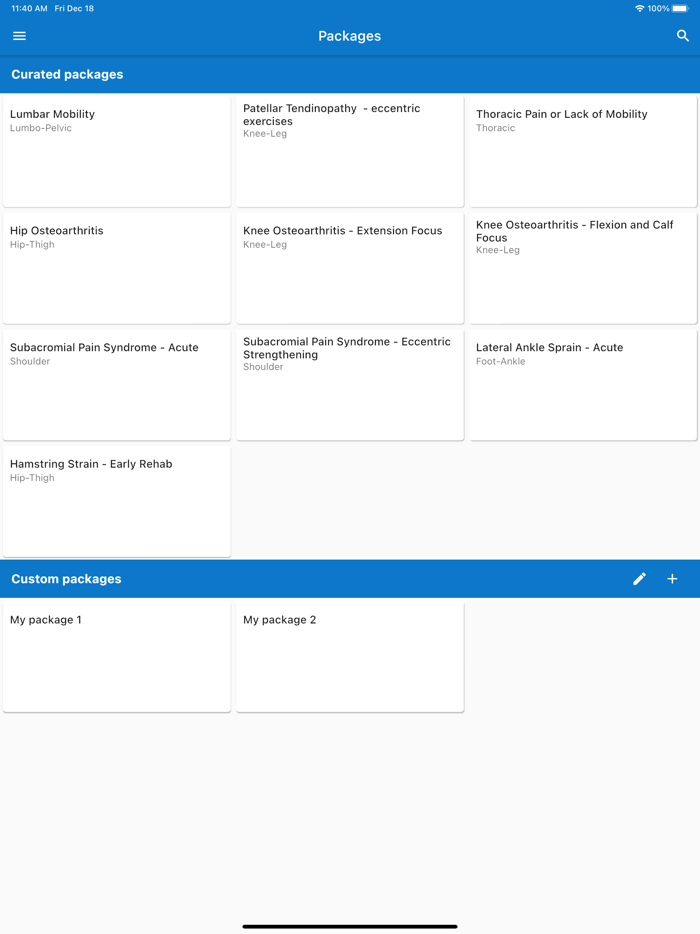Tap the search magnifier icon

[683, 36]
